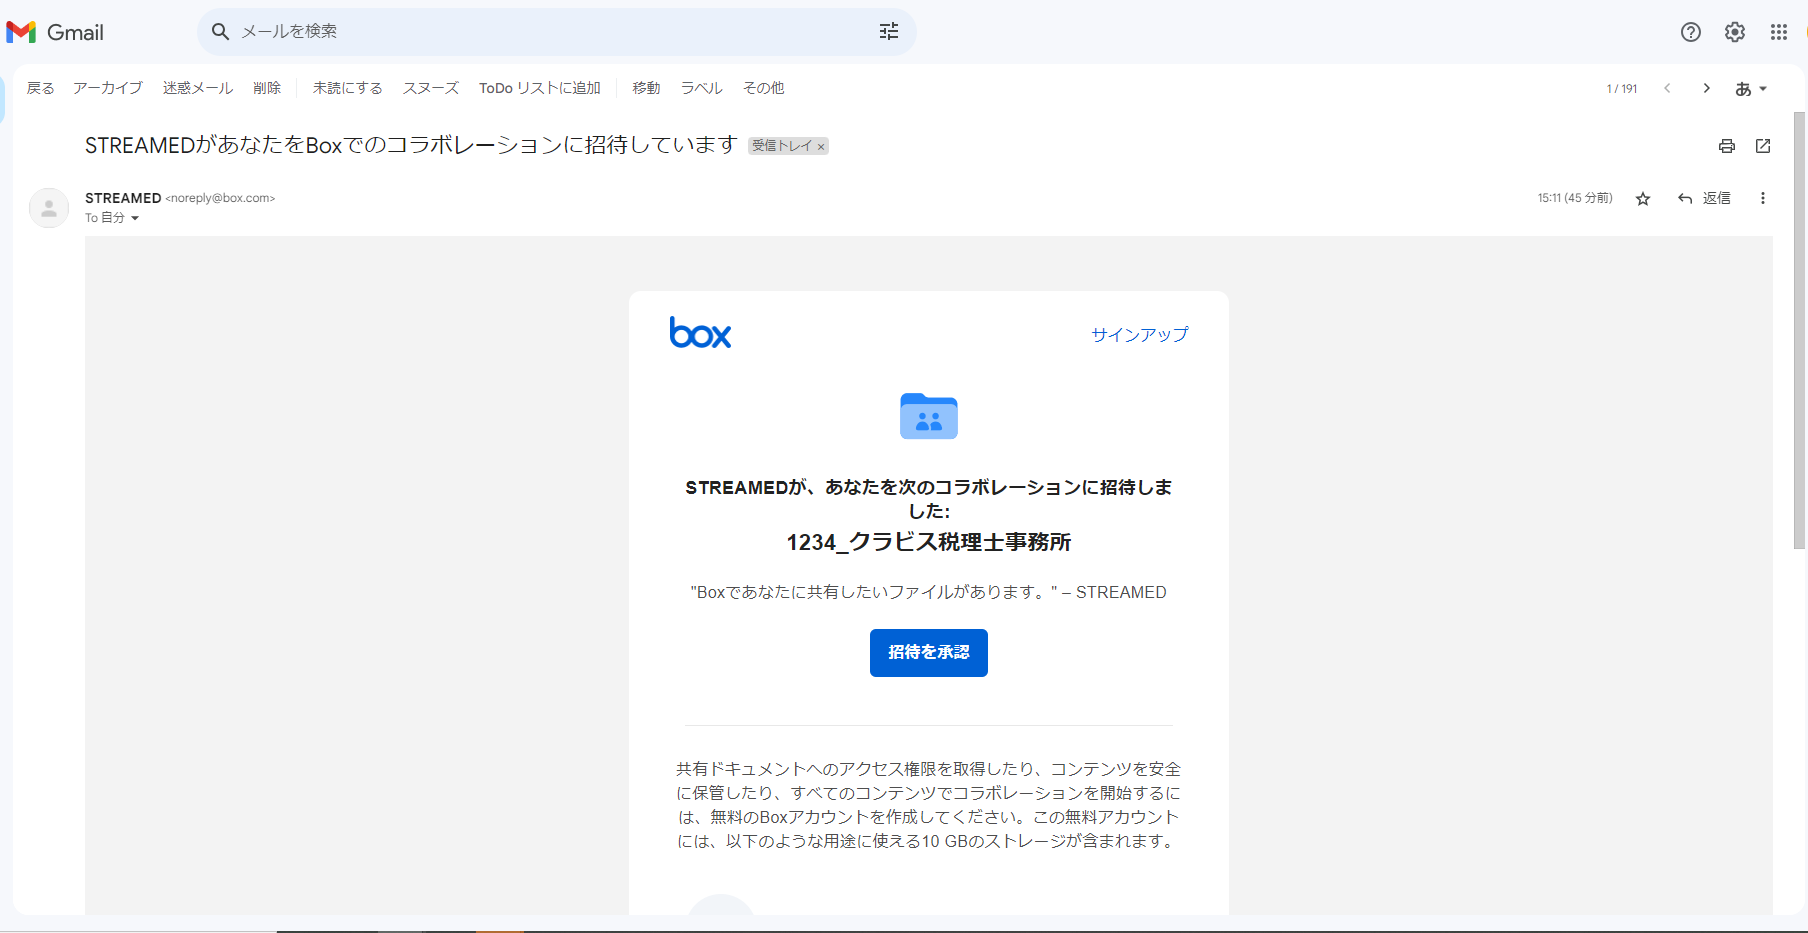Click the サインアップ link
The width and height of the screenshot is (1808, 933).
coord(1140,334)
